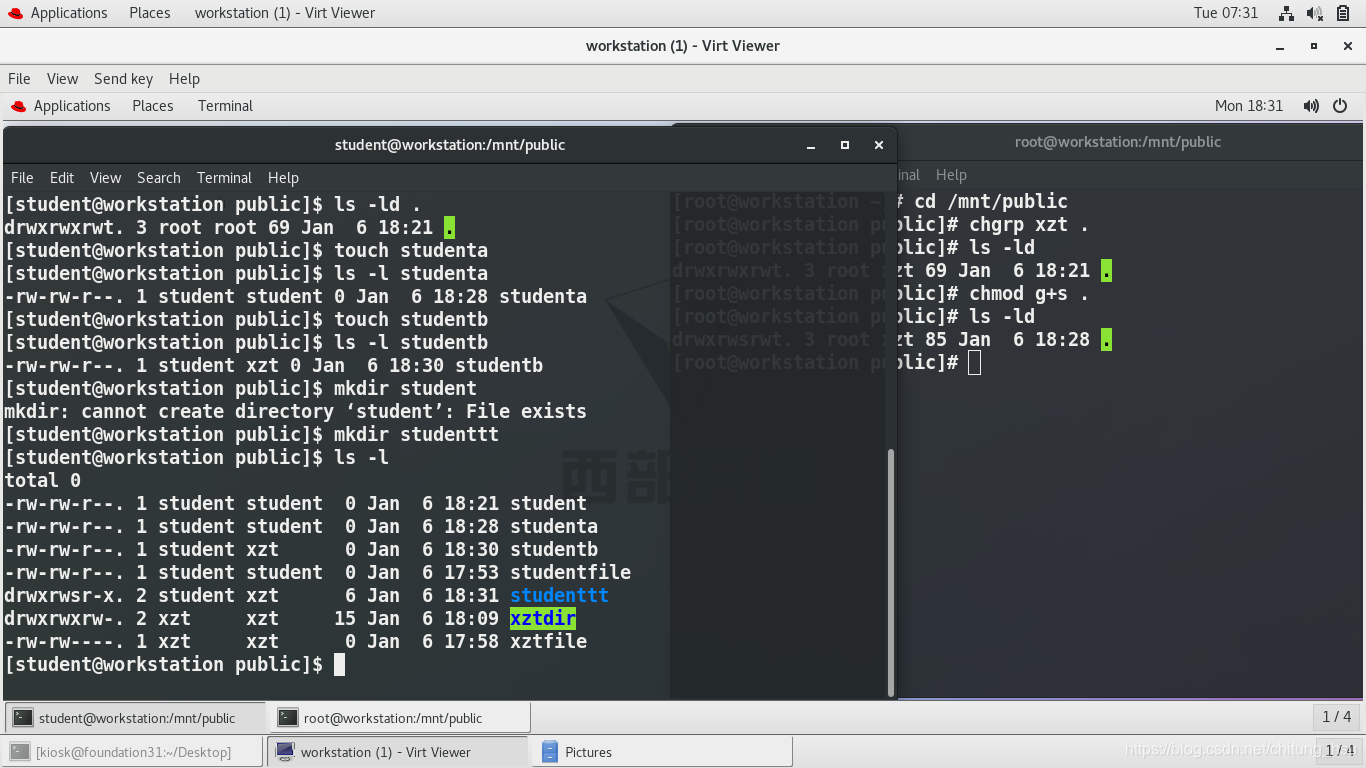
Task: Open student terminal Help menu
Action: coord(283,177)
